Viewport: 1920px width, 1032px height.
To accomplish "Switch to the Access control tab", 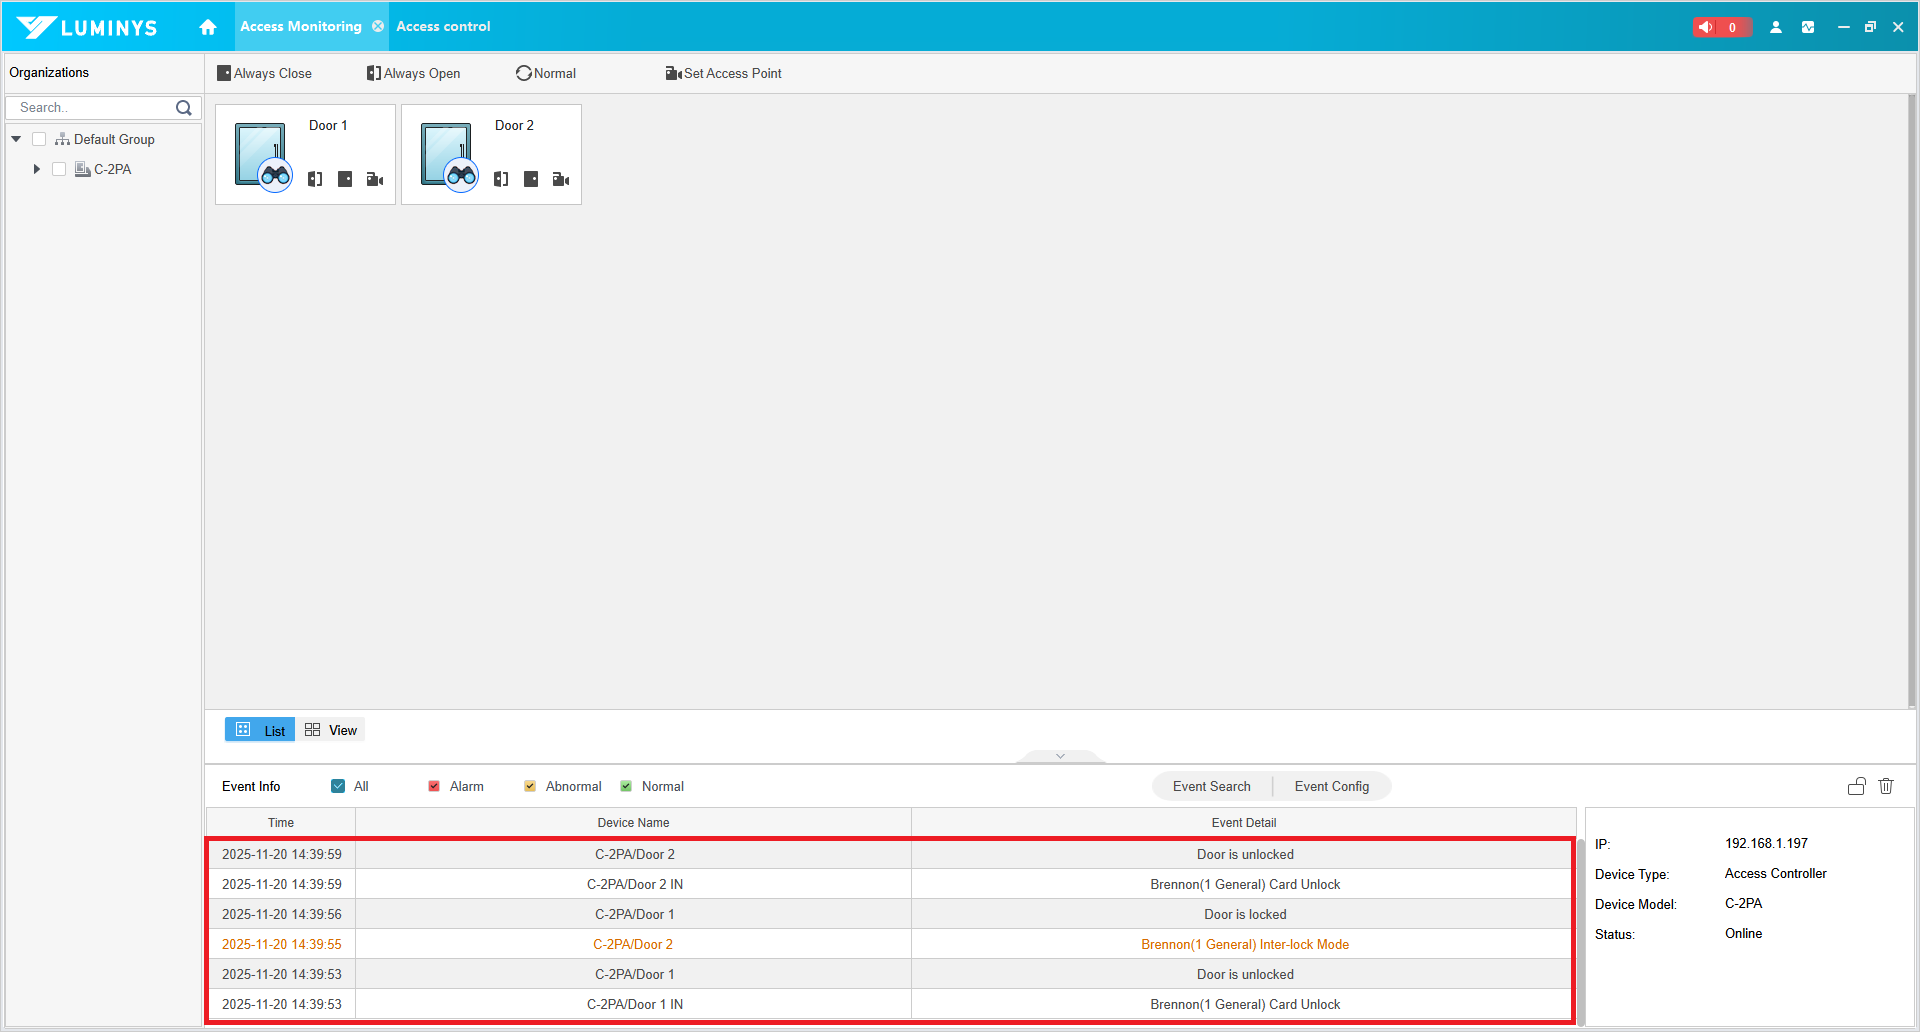I will [443, 27].
